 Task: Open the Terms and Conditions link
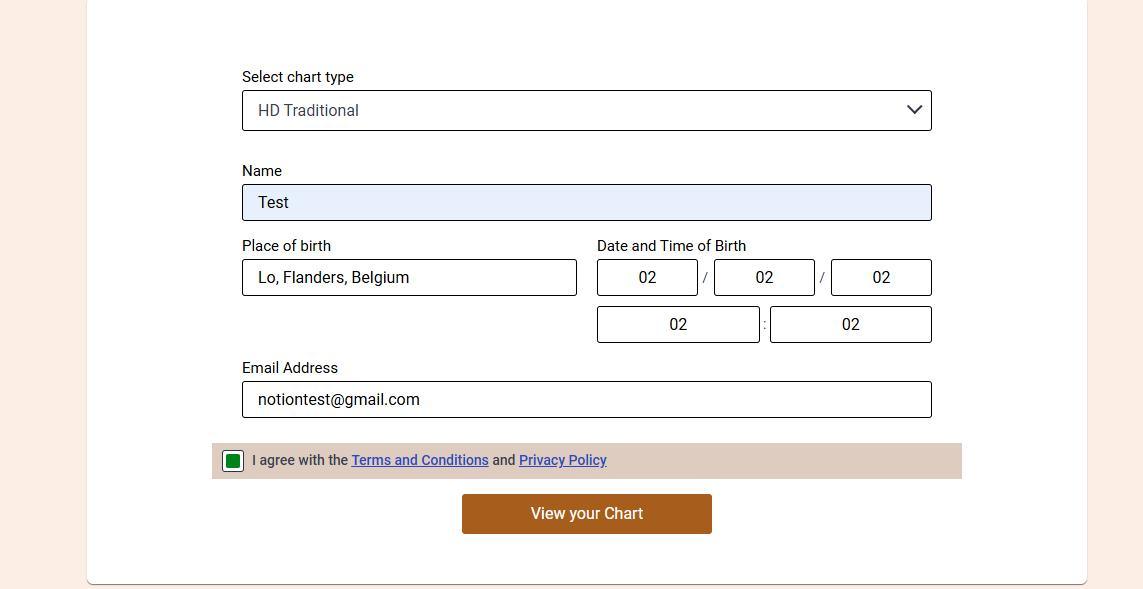tap(420, 460)
